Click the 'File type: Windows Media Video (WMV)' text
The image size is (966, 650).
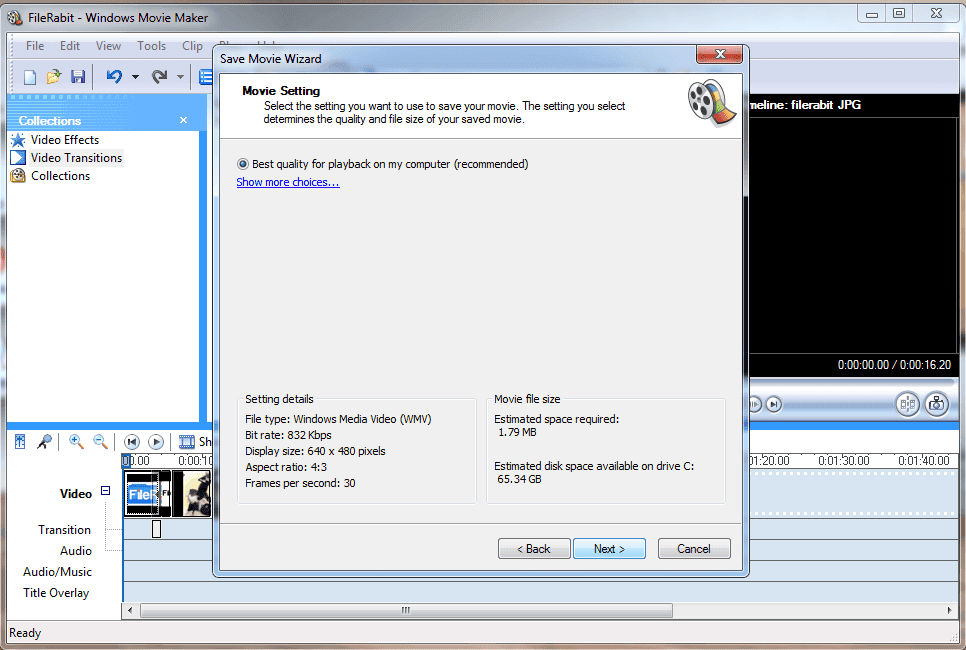pyautogui.click(x=338, y=419)
